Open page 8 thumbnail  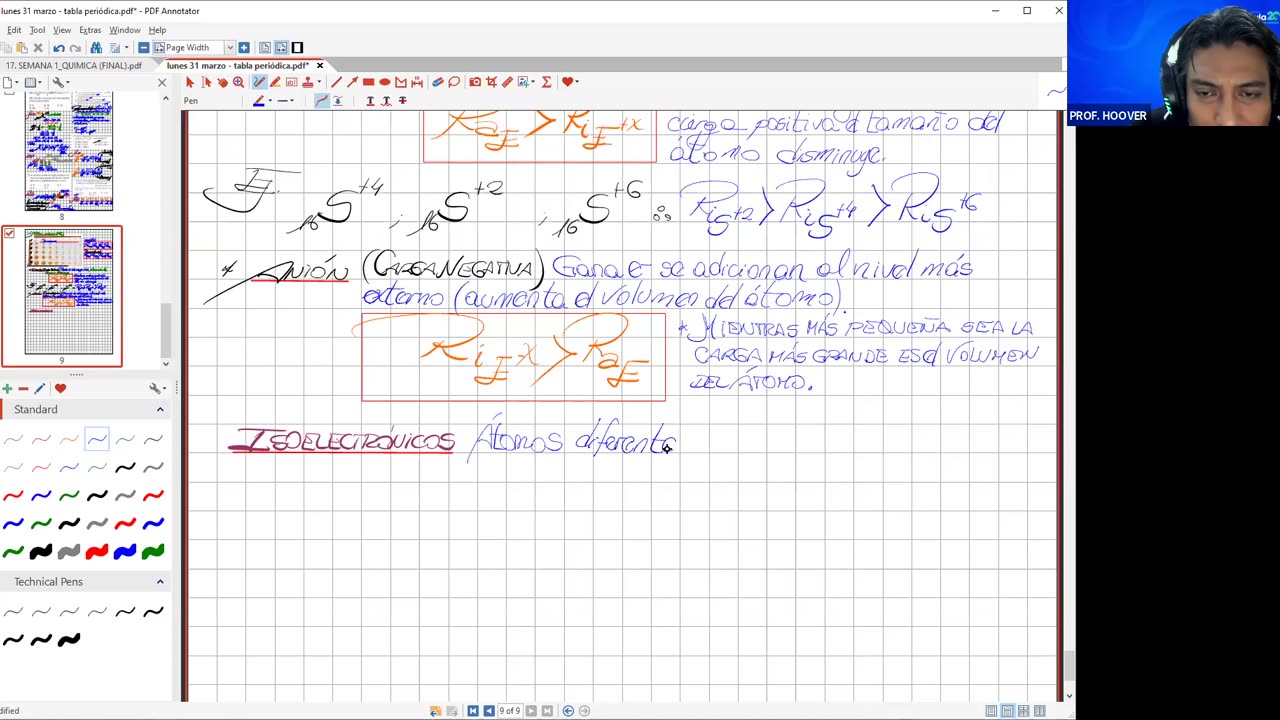68,150
